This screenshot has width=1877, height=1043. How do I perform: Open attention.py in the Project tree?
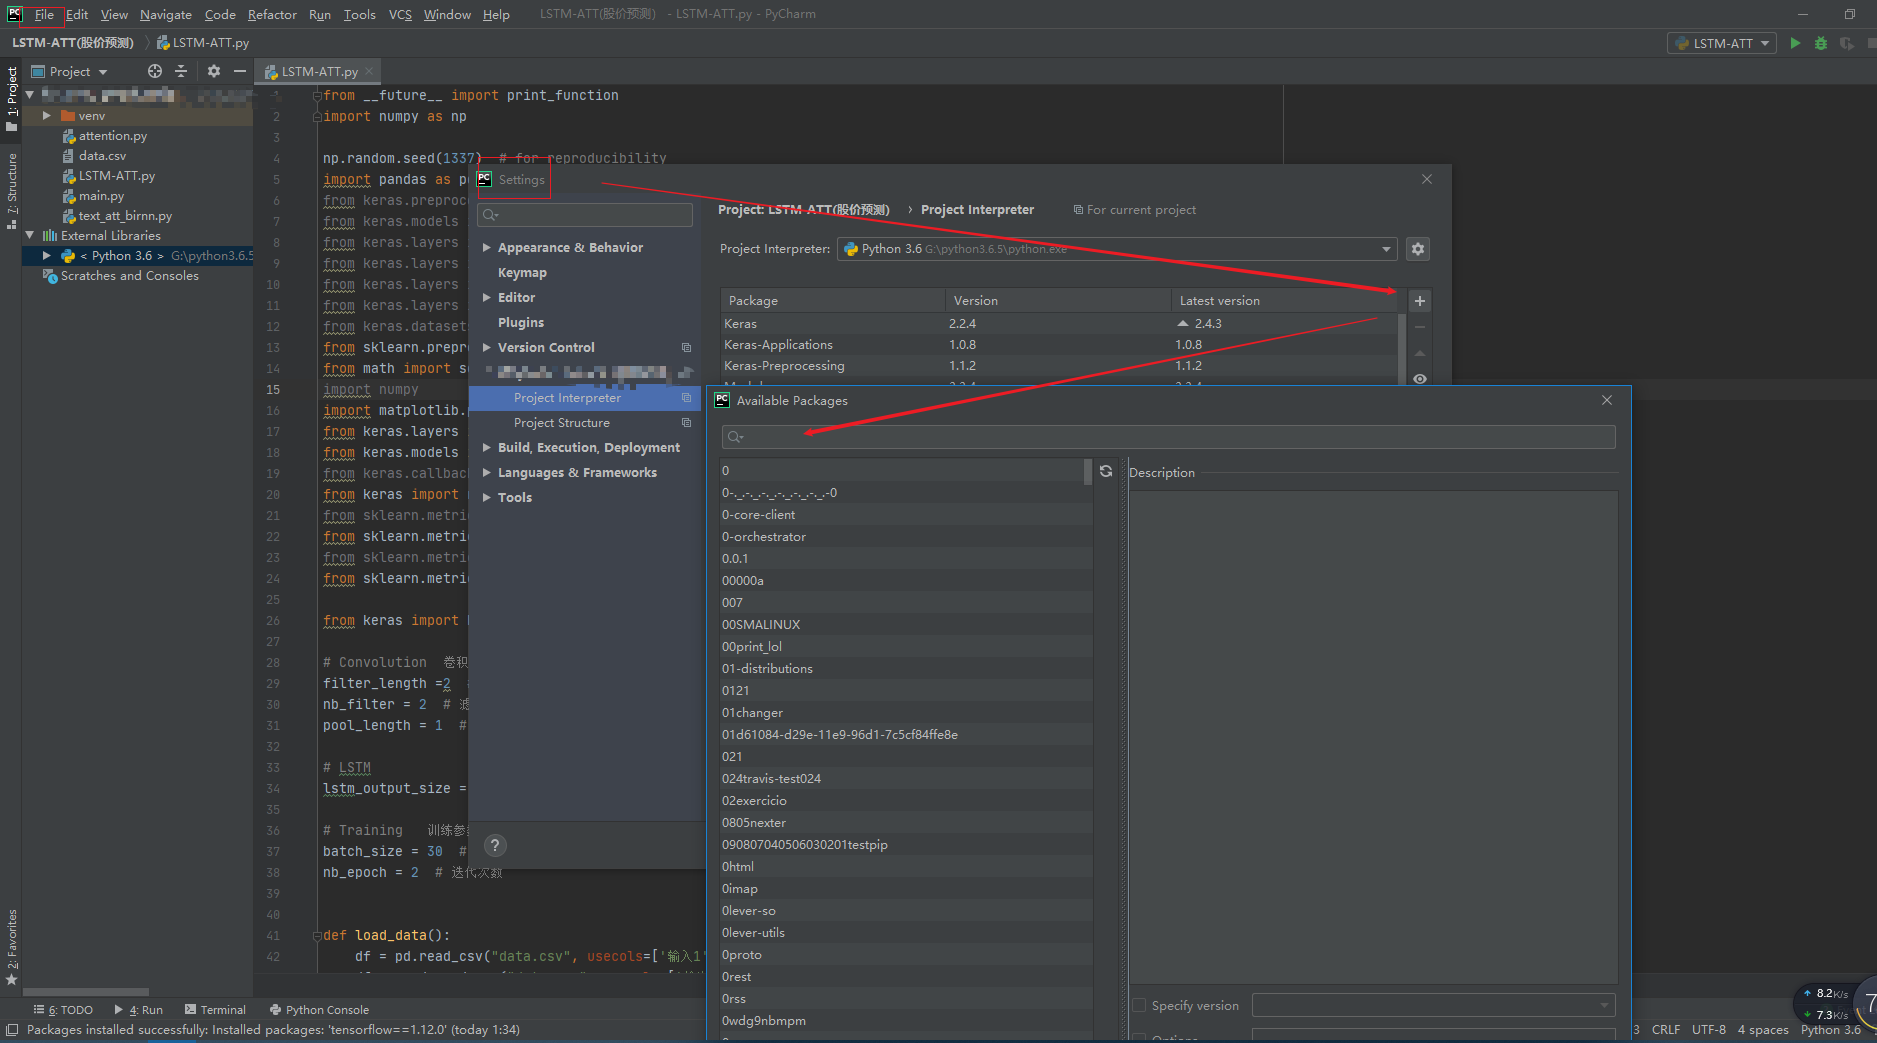tap(113, 136)
